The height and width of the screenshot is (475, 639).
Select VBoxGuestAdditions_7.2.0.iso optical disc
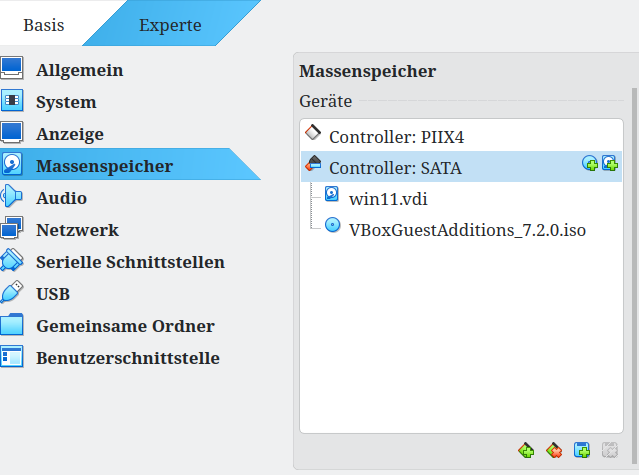click(466, 229)
